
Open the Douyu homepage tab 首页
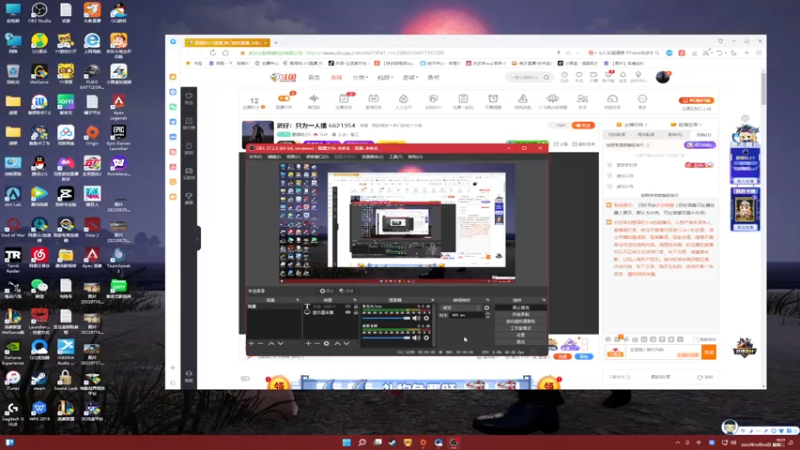(314, 78)
